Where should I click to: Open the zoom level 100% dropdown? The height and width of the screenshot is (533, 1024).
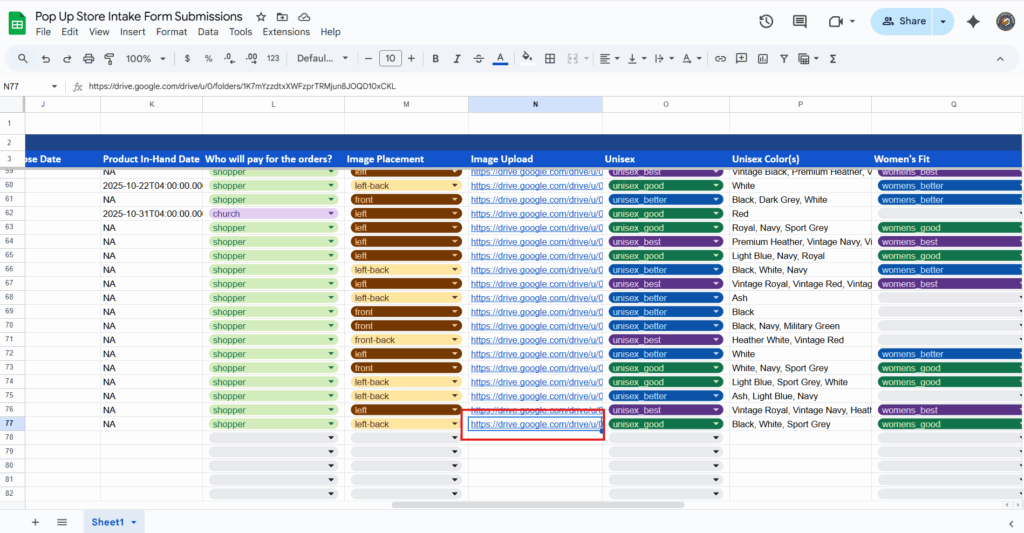pos(145,59)
